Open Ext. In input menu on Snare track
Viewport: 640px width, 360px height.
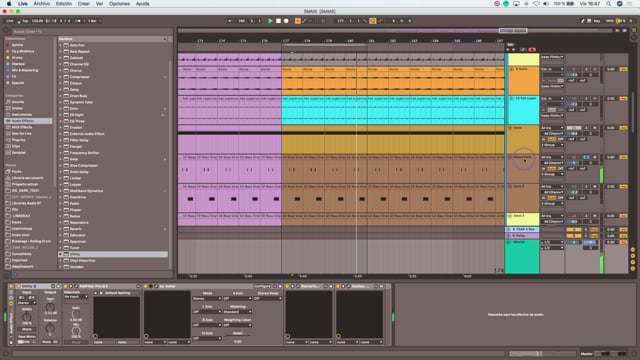tap(552, 69)
